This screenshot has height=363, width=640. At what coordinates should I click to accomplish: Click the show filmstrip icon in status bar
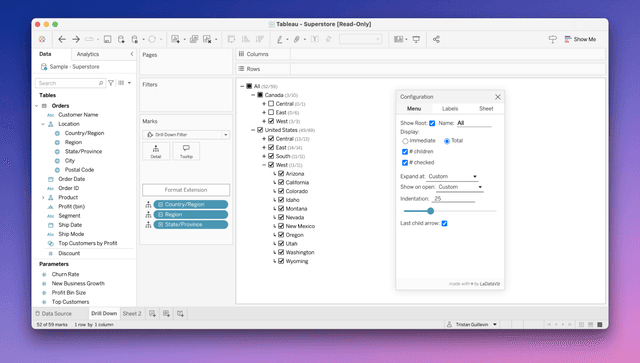coord(591,325)
